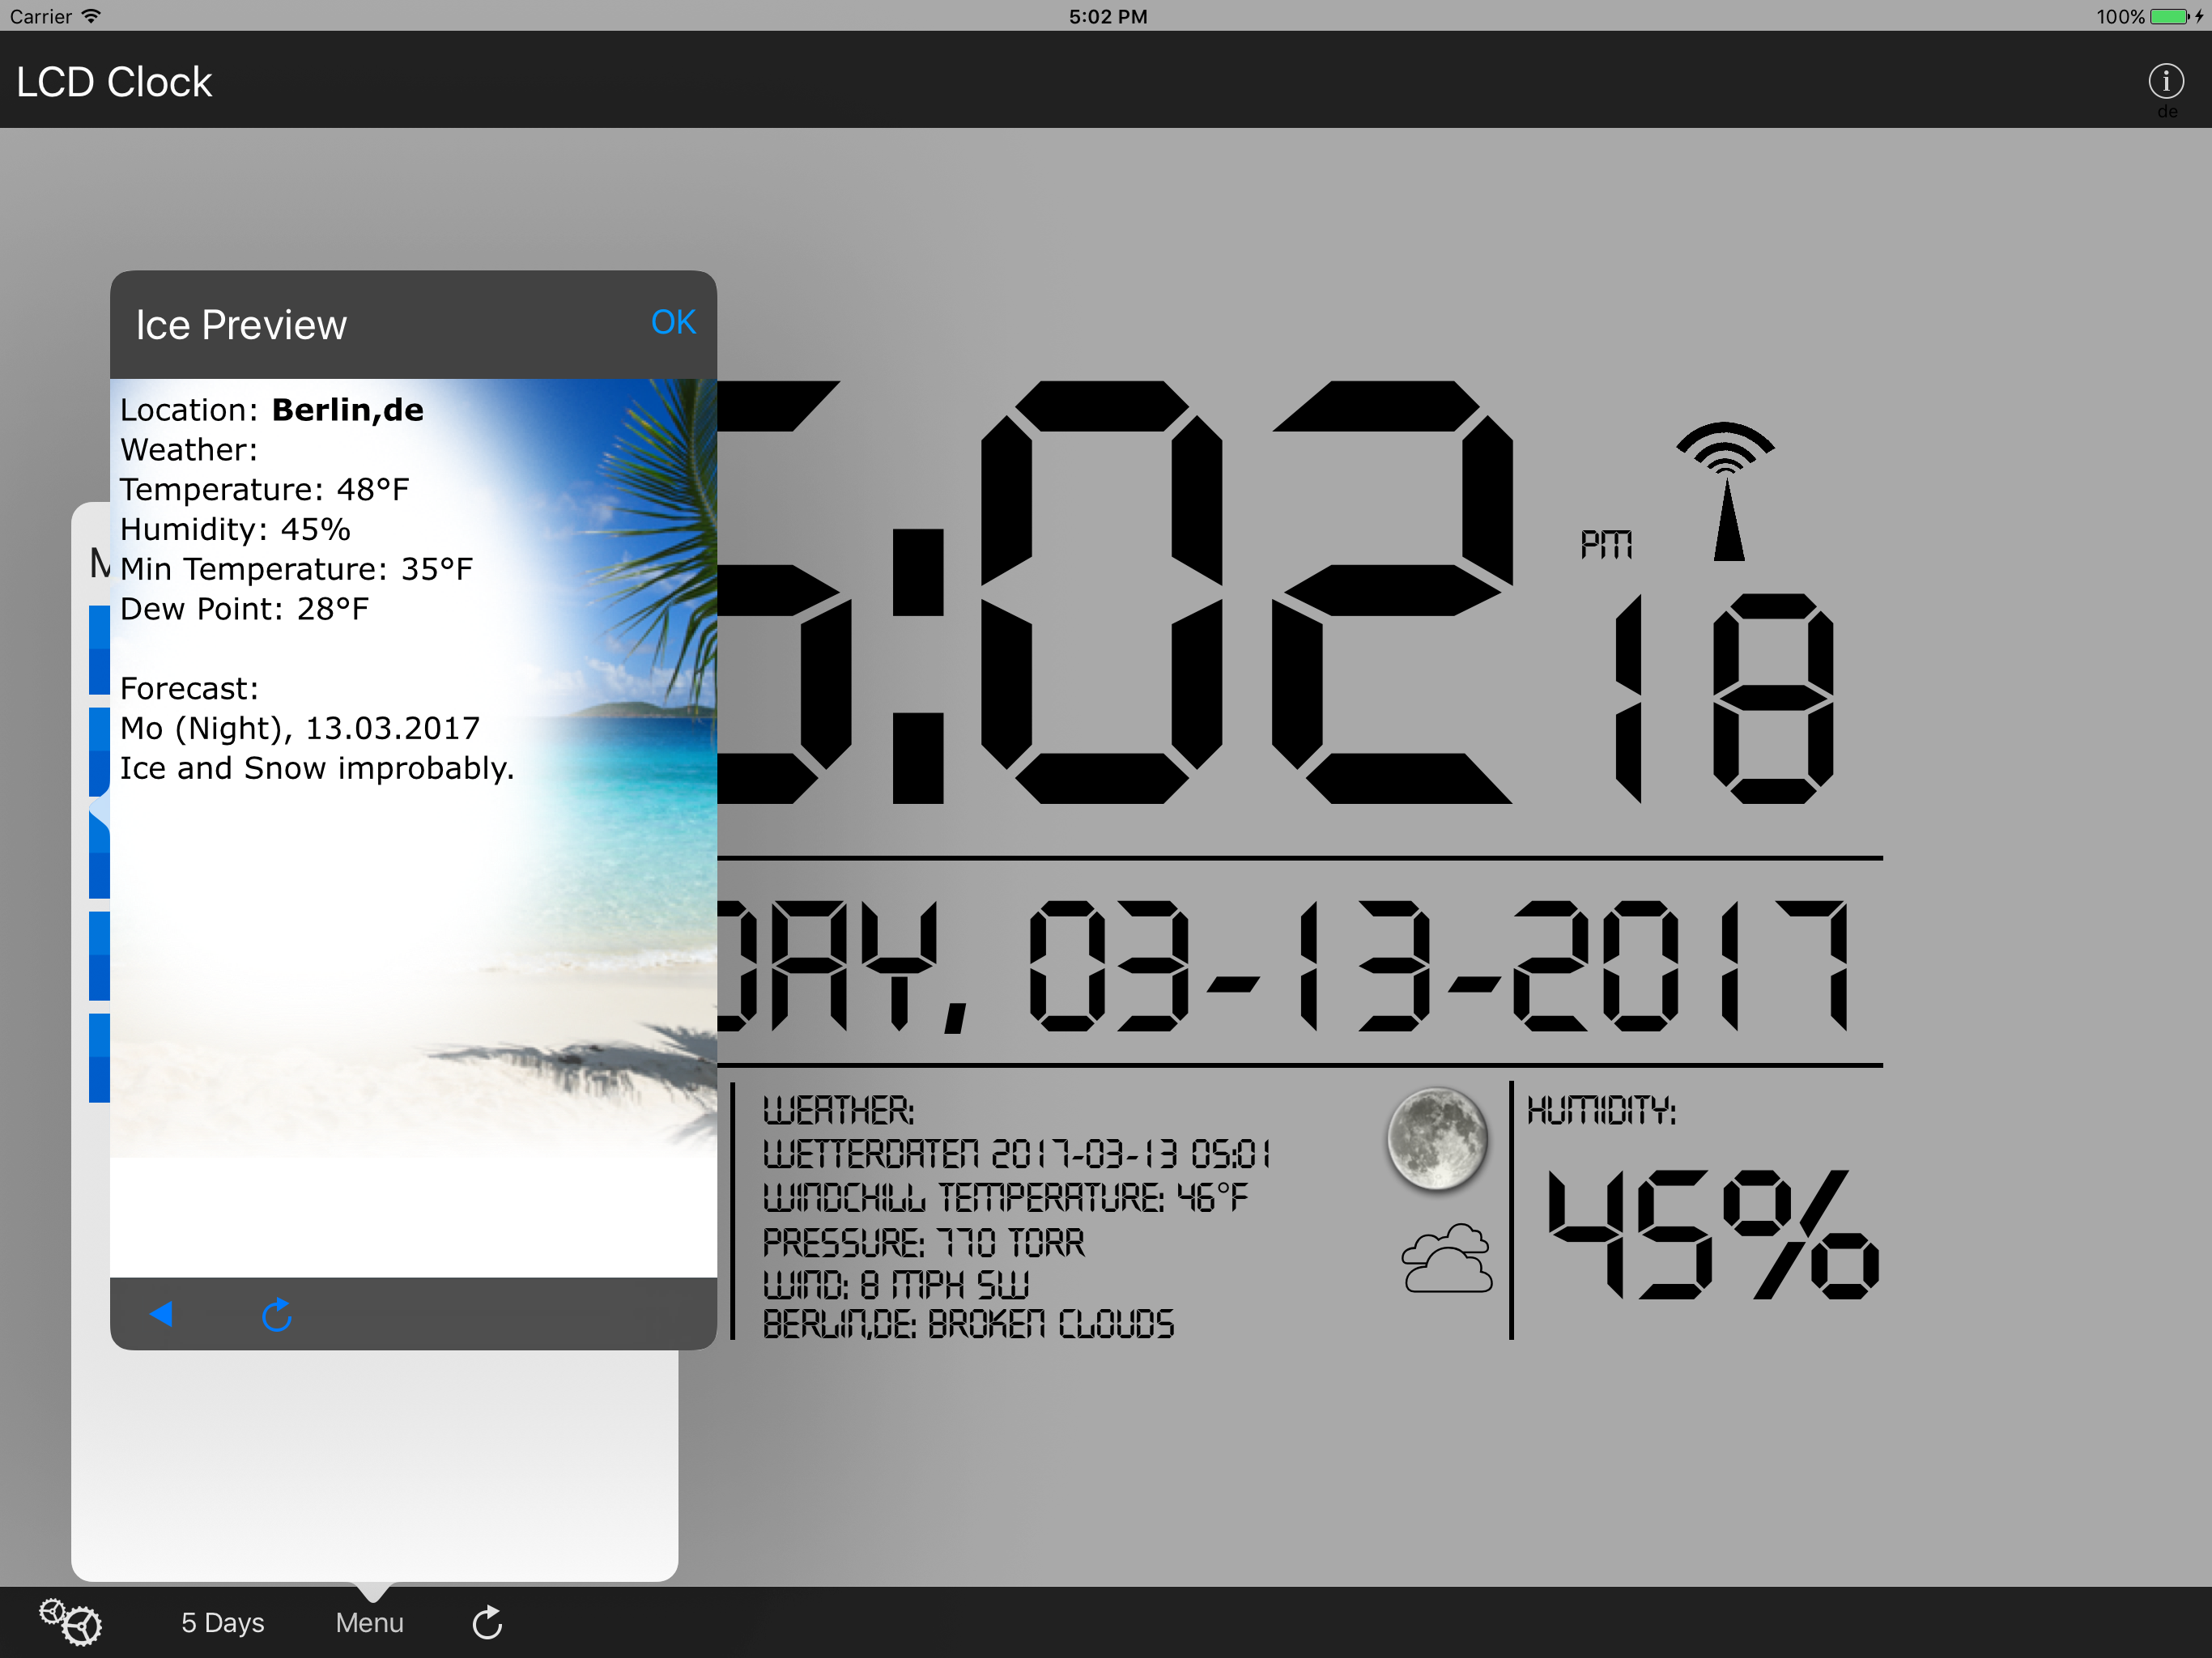Tap the battery indicator in status bar
The height and width of the screenshot is (1658, 2212).
click(x=2168, y=16)
